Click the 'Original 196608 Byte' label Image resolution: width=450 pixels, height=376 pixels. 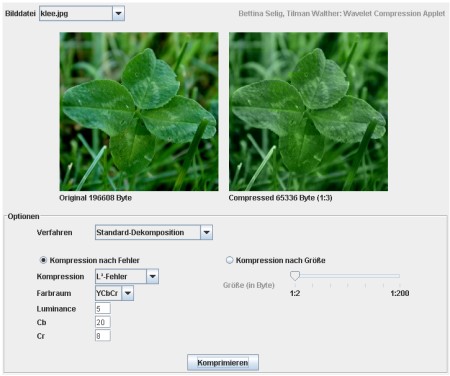[x=95, y=198]
